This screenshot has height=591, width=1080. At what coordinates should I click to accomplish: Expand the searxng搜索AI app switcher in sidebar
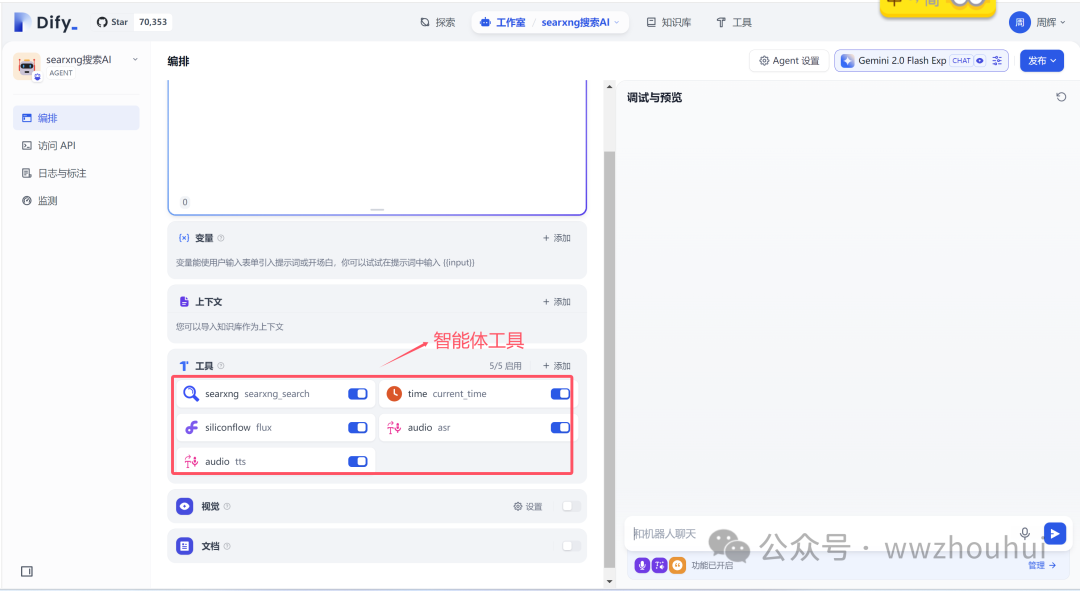click(x=135, y=60)
